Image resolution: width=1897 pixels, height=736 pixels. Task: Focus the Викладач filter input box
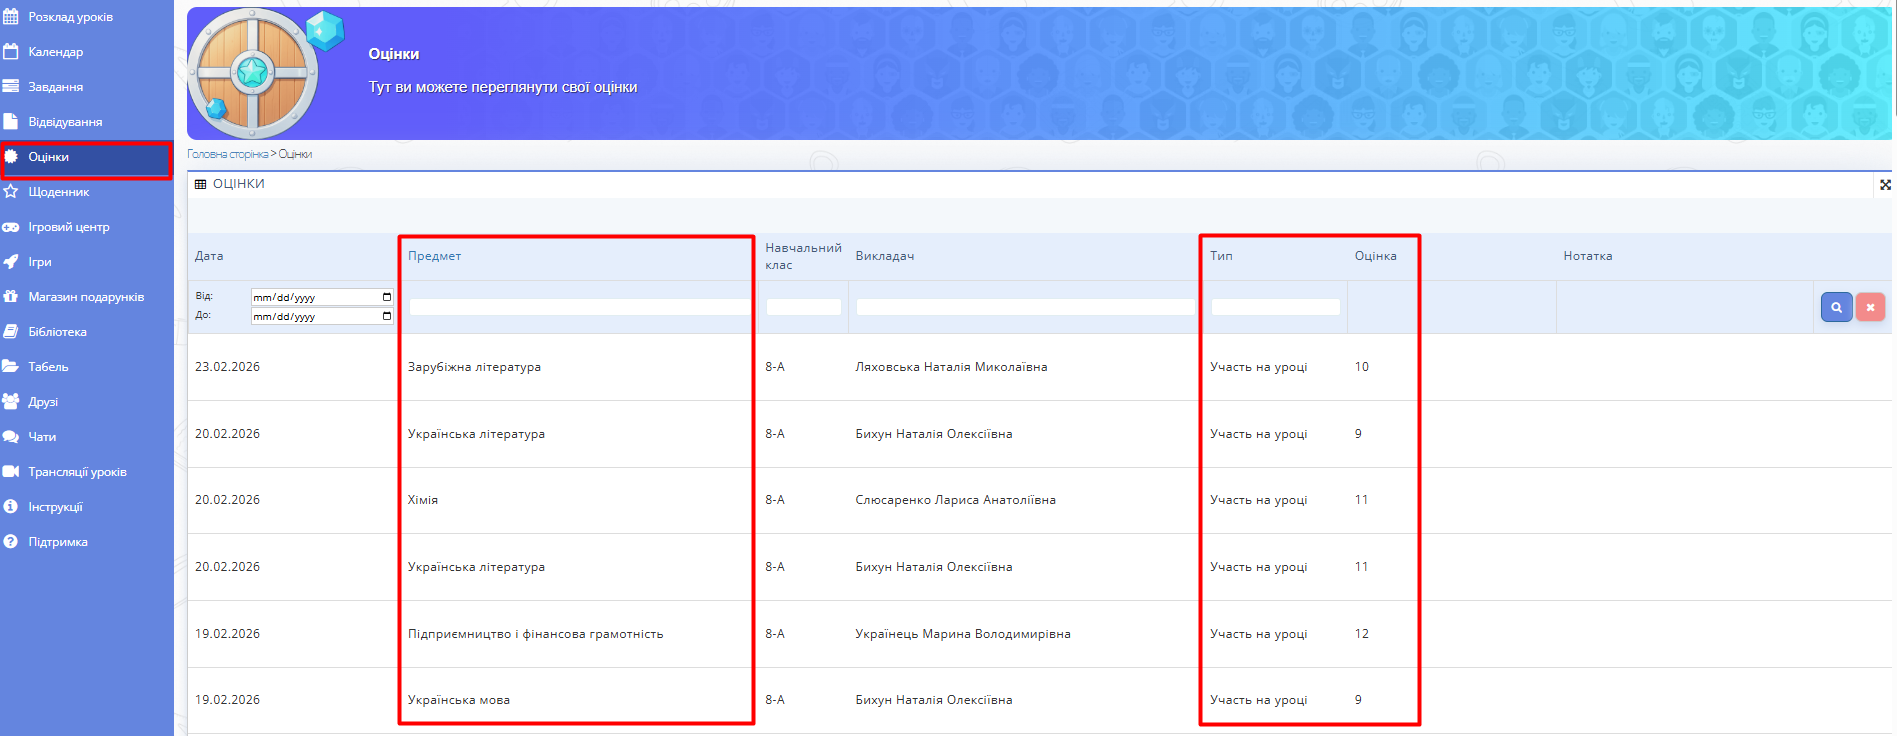point(1025,307)
